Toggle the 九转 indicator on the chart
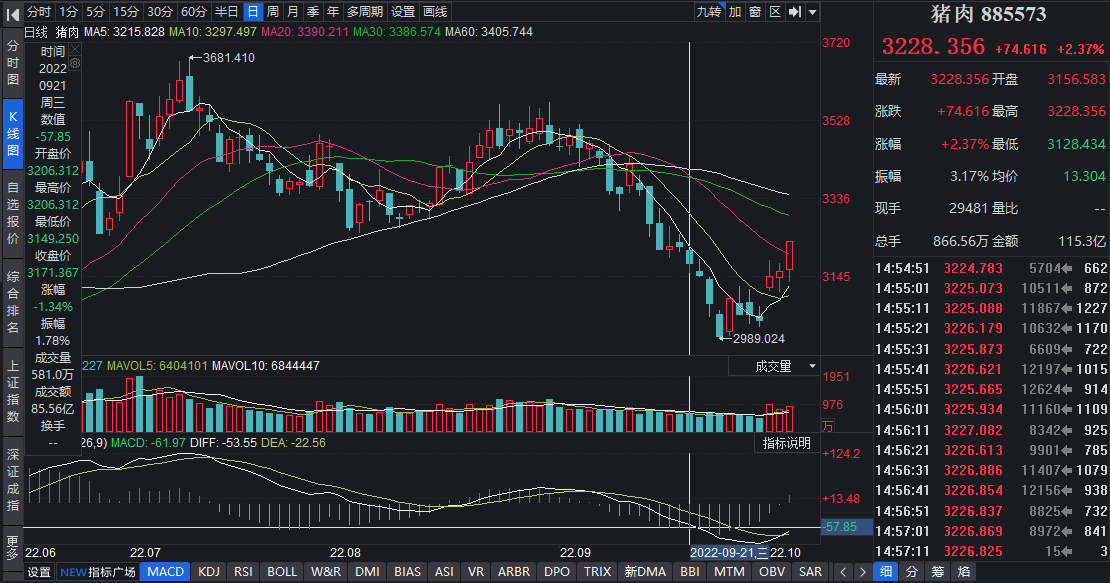This screenshot has width=1110, height=583. (x=708, y=12)
